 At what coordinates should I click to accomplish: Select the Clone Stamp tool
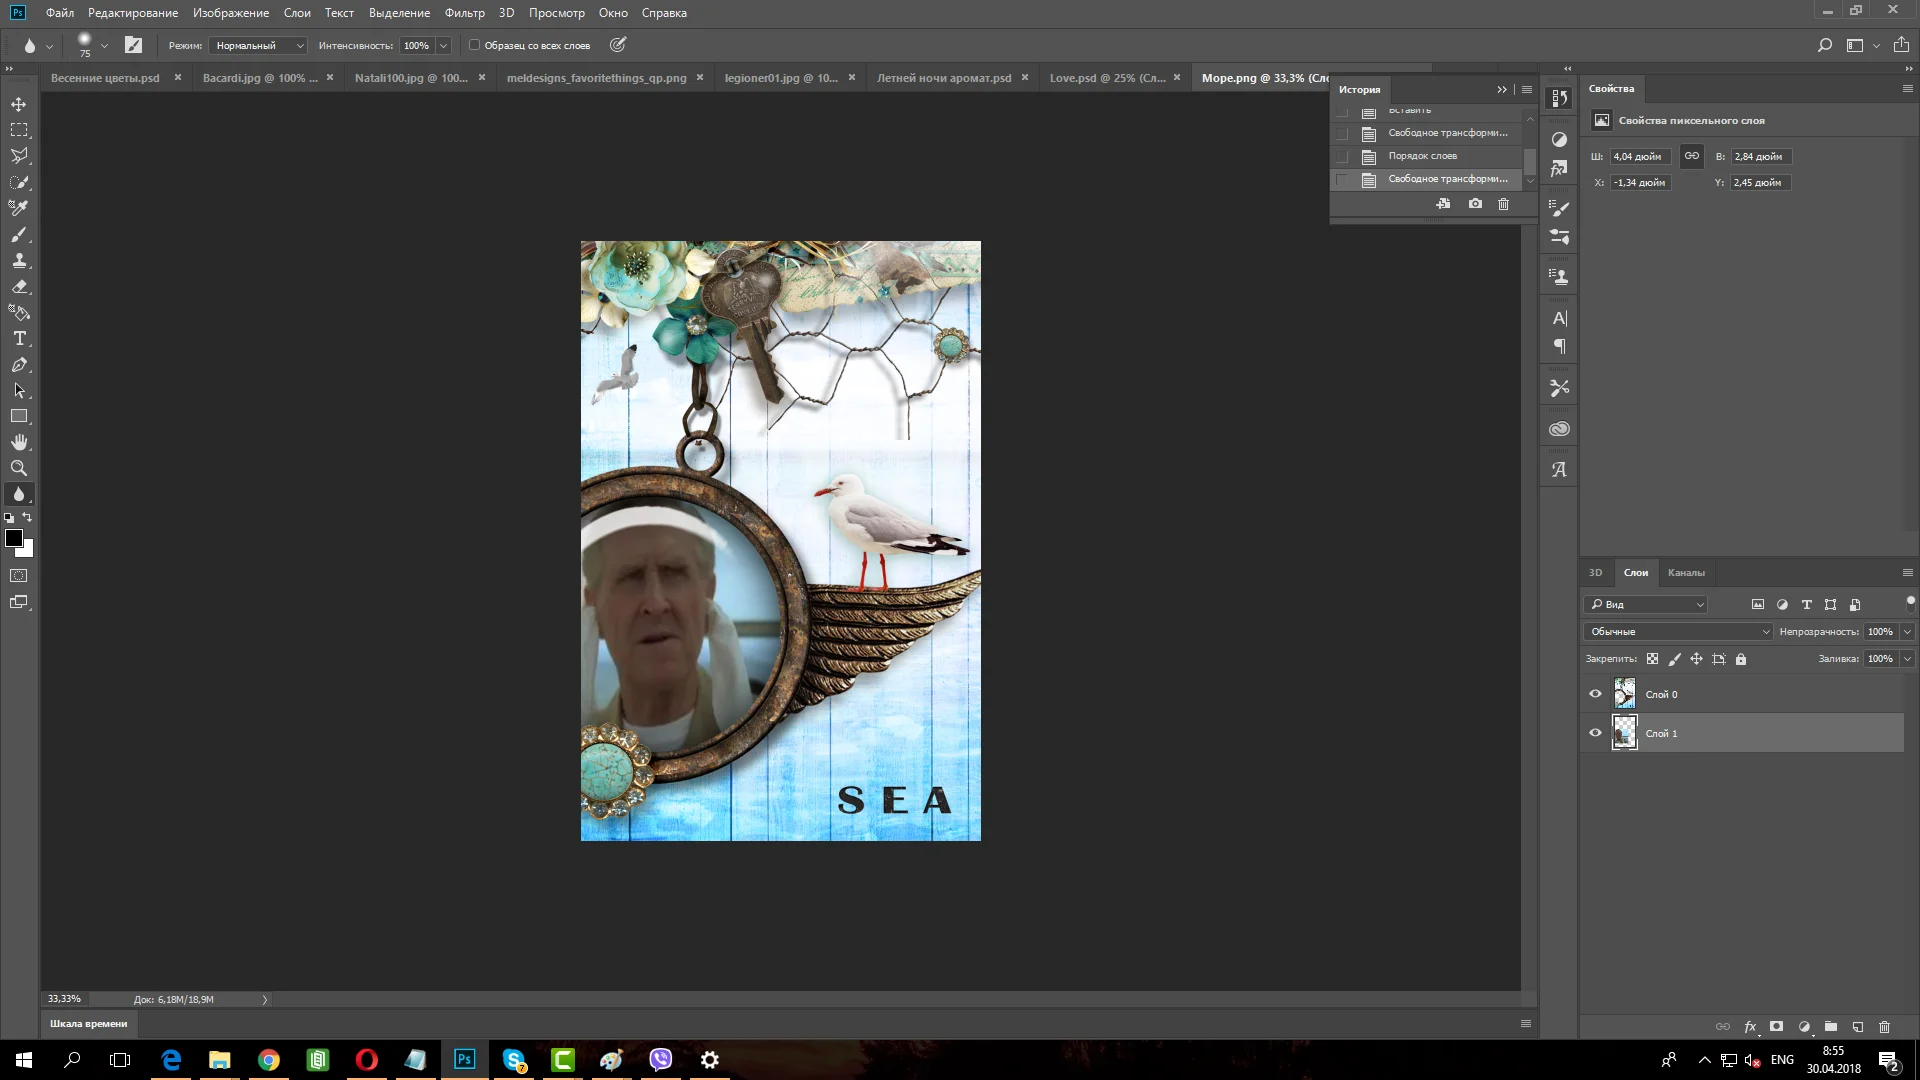pyautogui.click(x=19, y=260)
